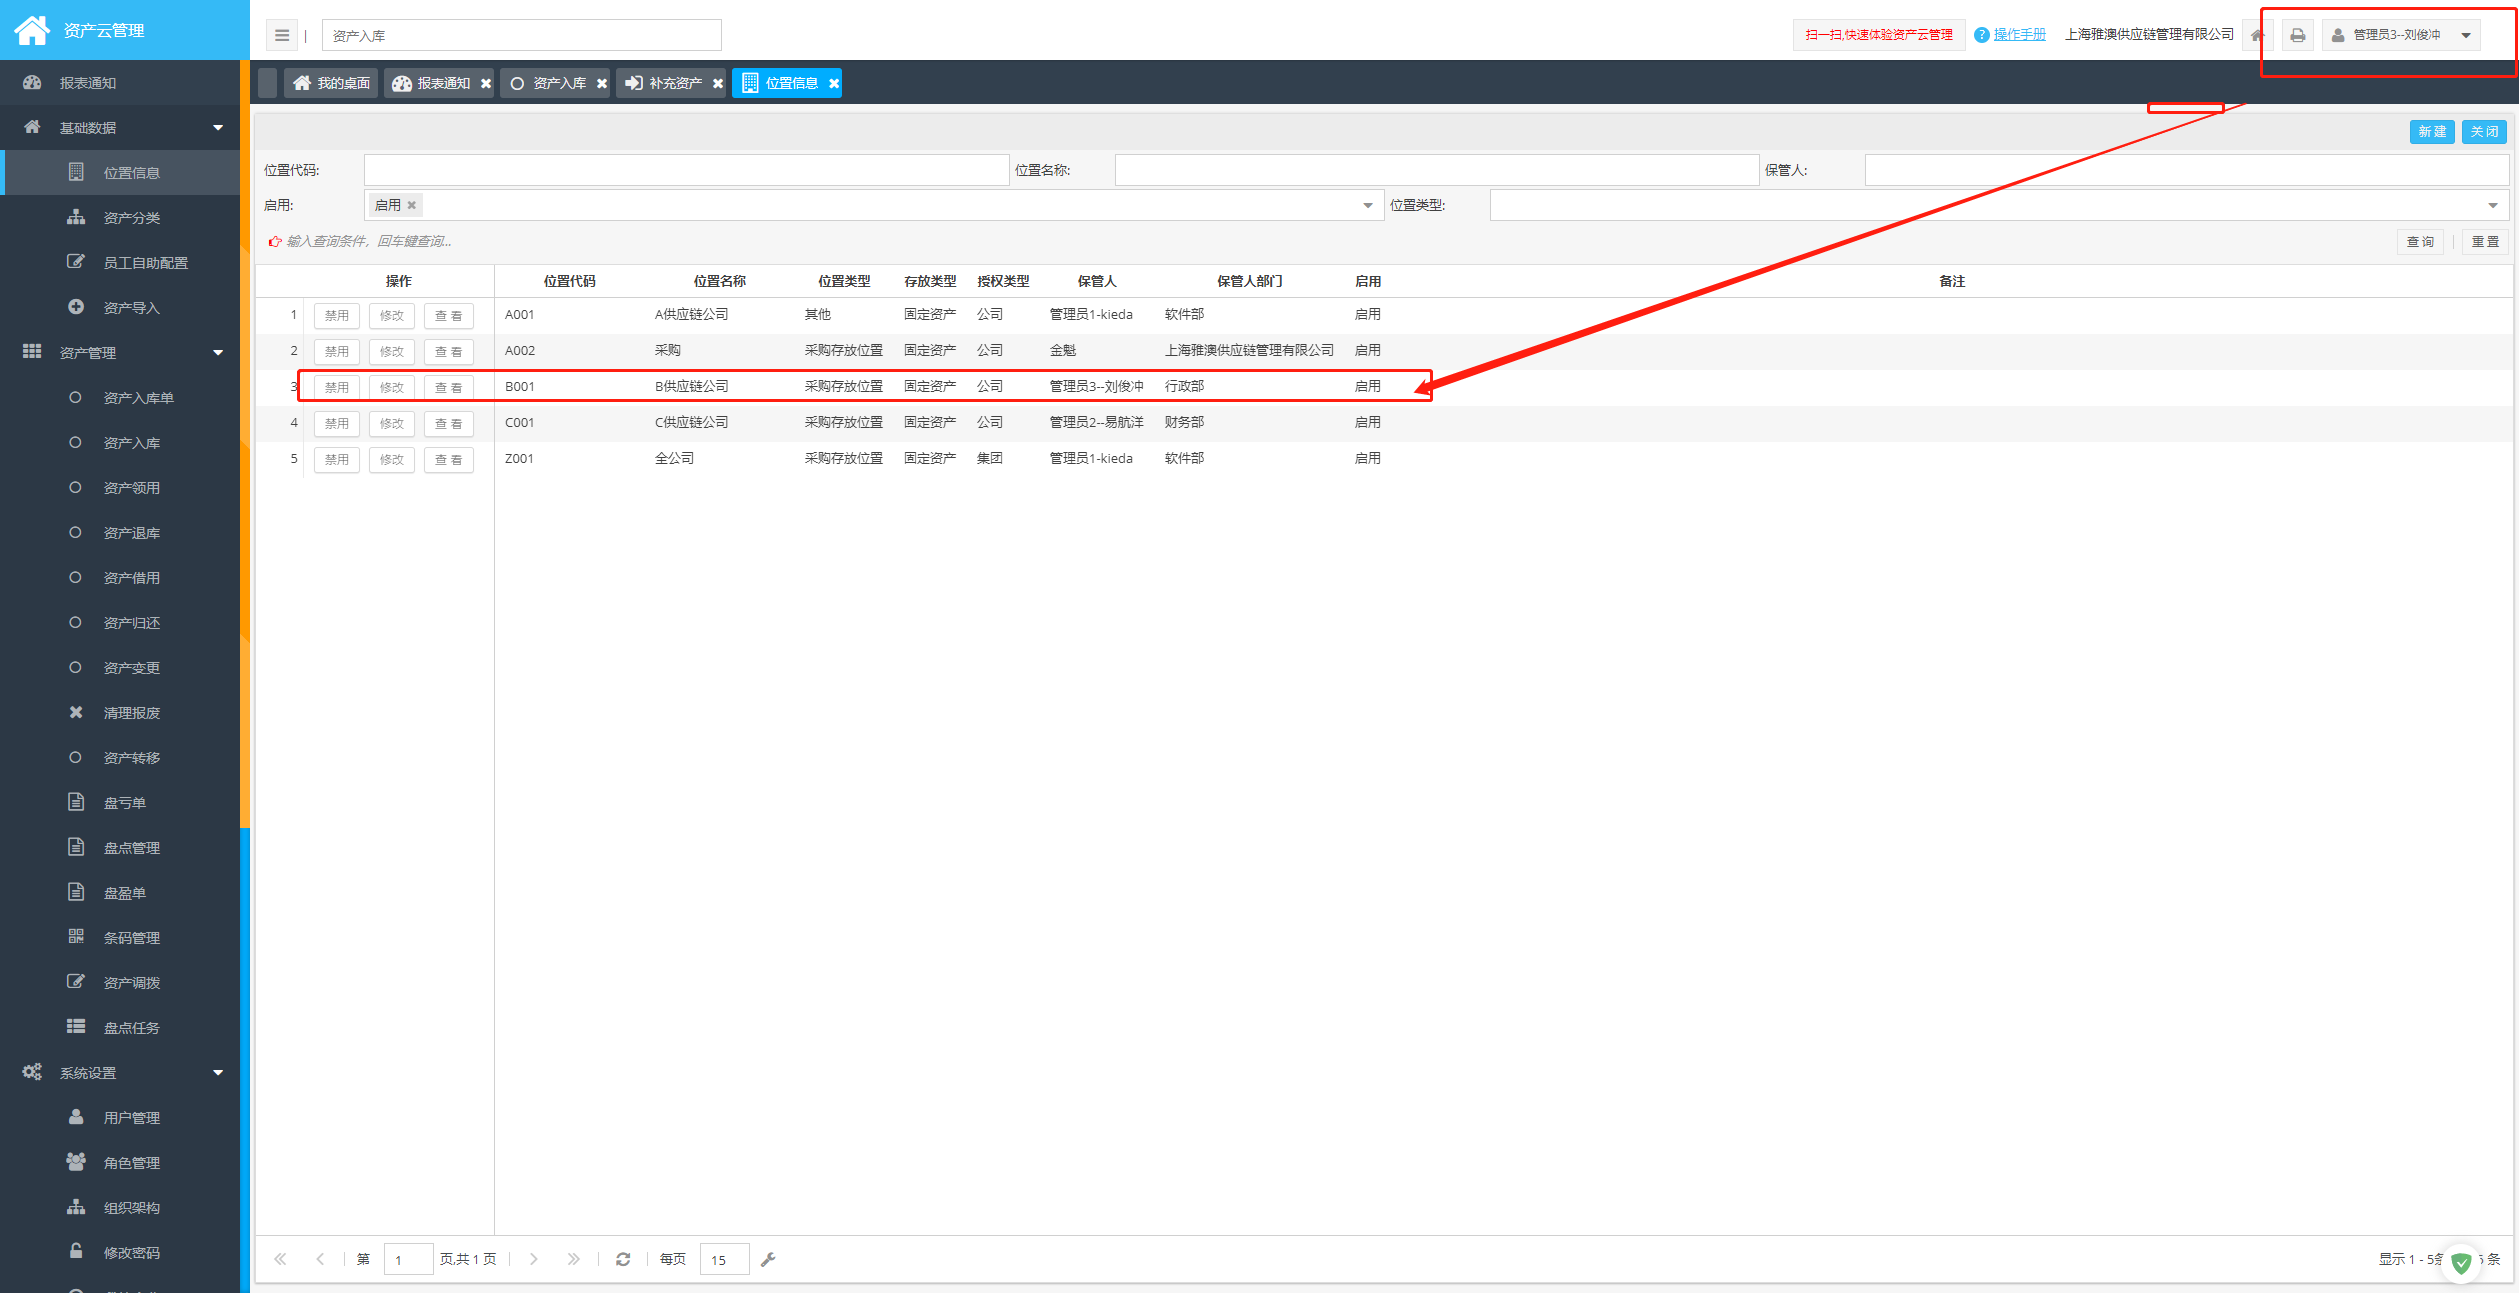Close the 位置信息 tab
This screenshot has height=1293, width=2519.
pyautogui.click(x=834, y=84)
